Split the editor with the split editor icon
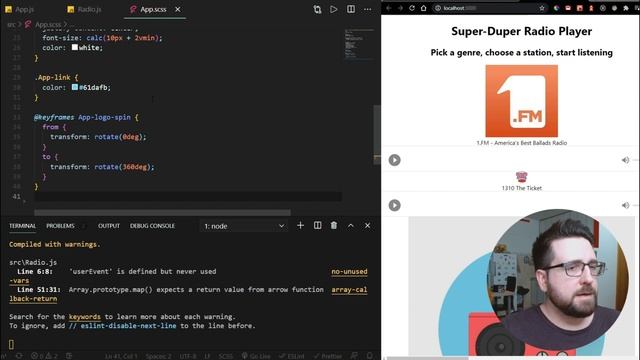 [351, 9]
